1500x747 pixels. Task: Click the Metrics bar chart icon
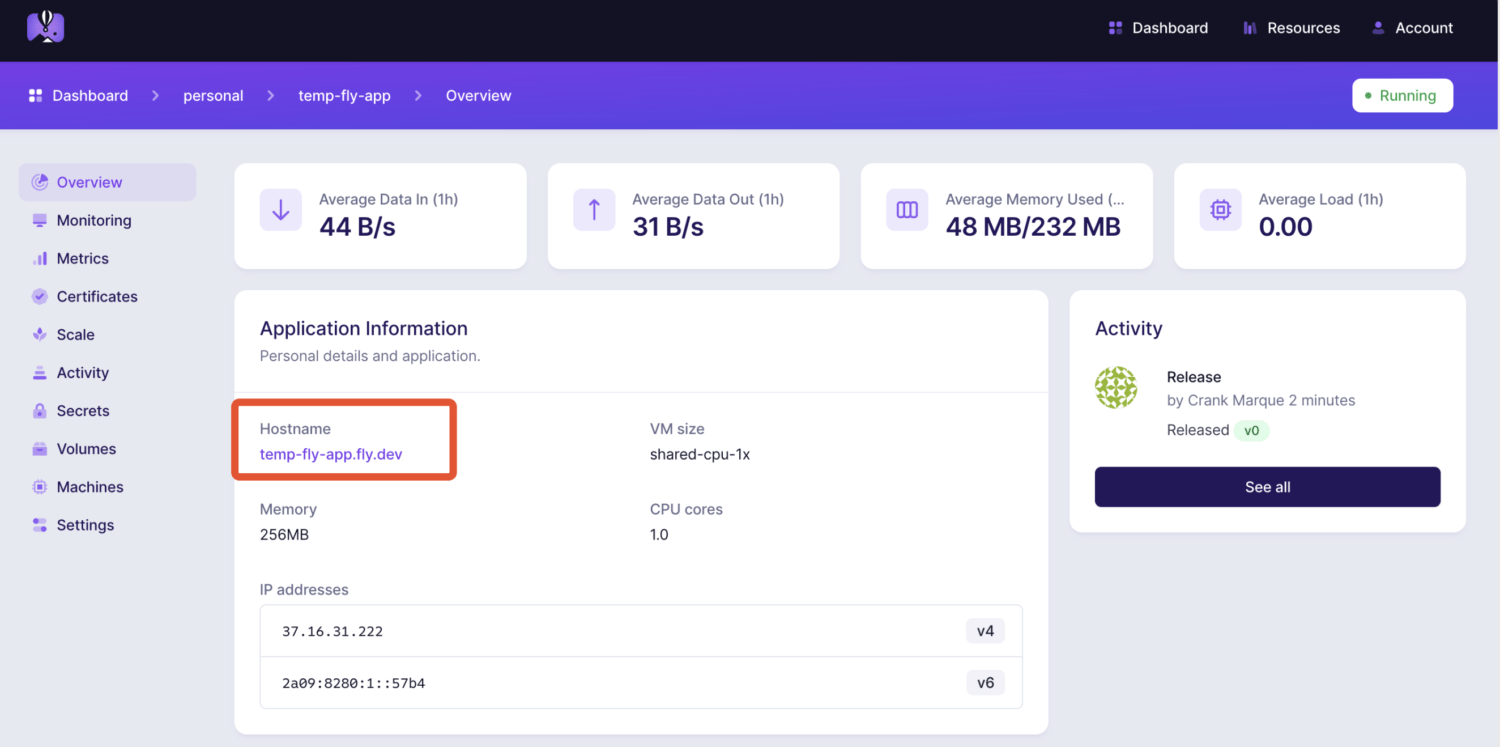pos(40,259)
